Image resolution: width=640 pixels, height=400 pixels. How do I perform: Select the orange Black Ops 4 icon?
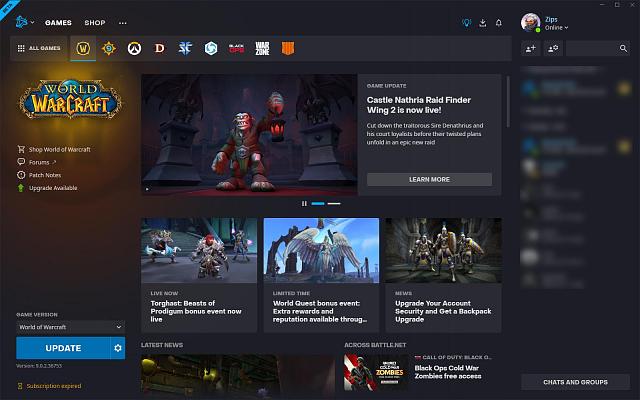click(x=288, y=48)
